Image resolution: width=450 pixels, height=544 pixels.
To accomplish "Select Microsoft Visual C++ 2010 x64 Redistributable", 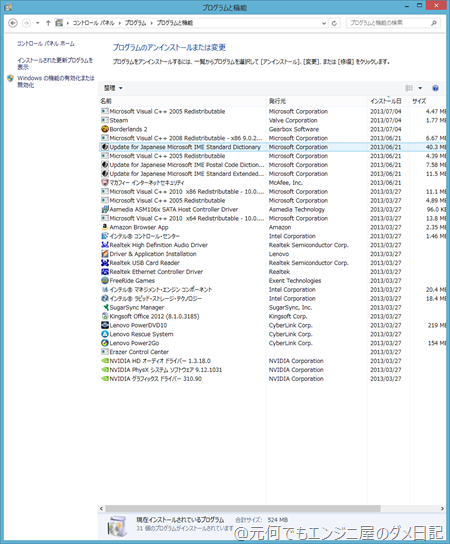I will pyautogui.click(x=273, y=218).
